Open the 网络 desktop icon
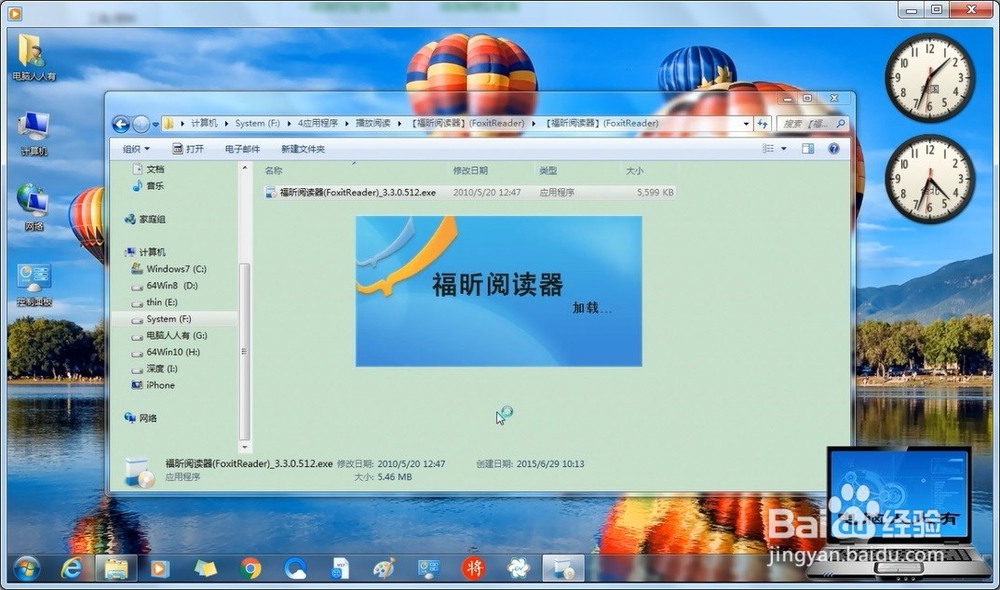 coord(33,207)
